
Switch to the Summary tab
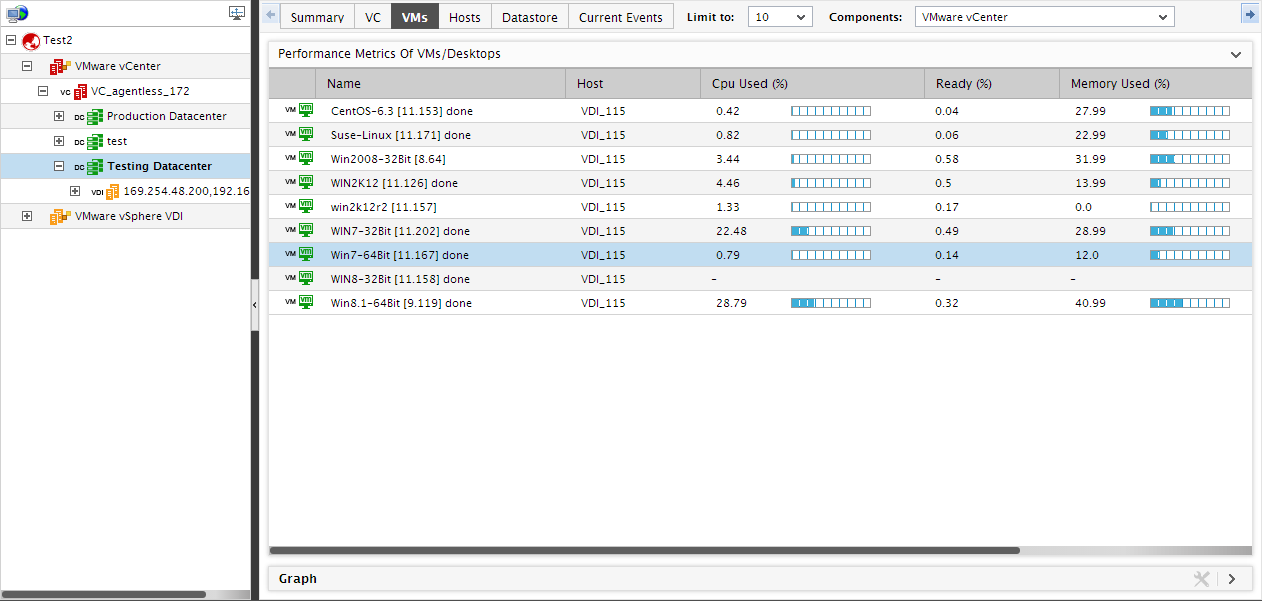click(317, 17)
